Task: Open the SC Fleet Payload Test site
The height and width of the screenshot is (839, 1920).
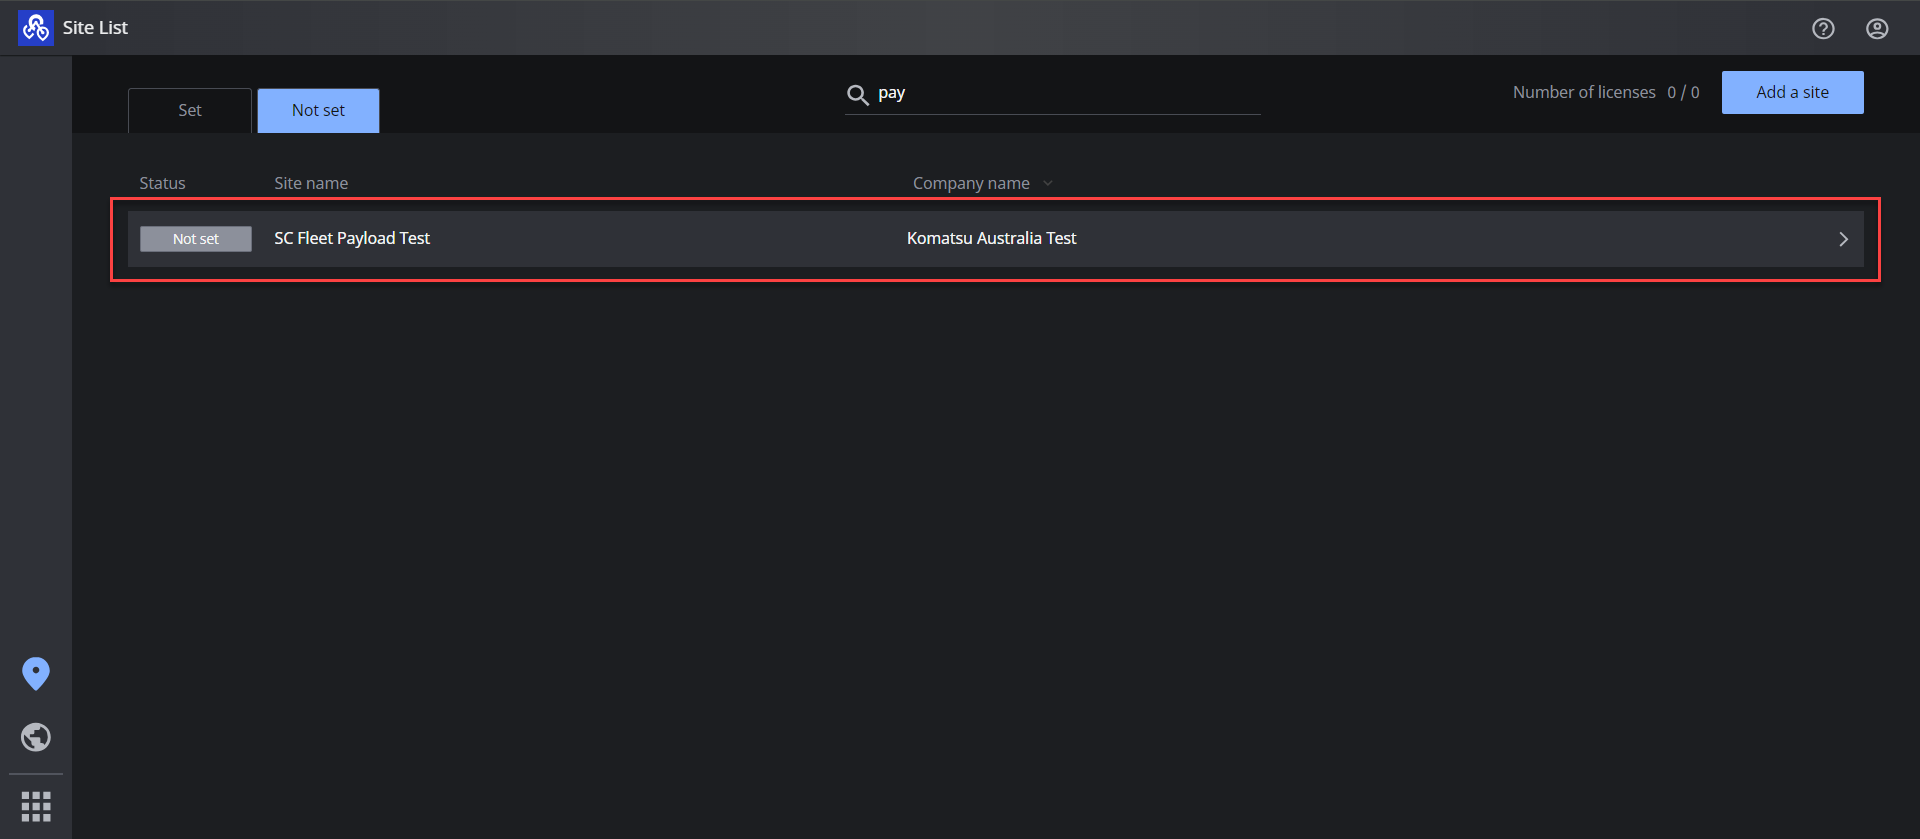Action: [352, 238]
